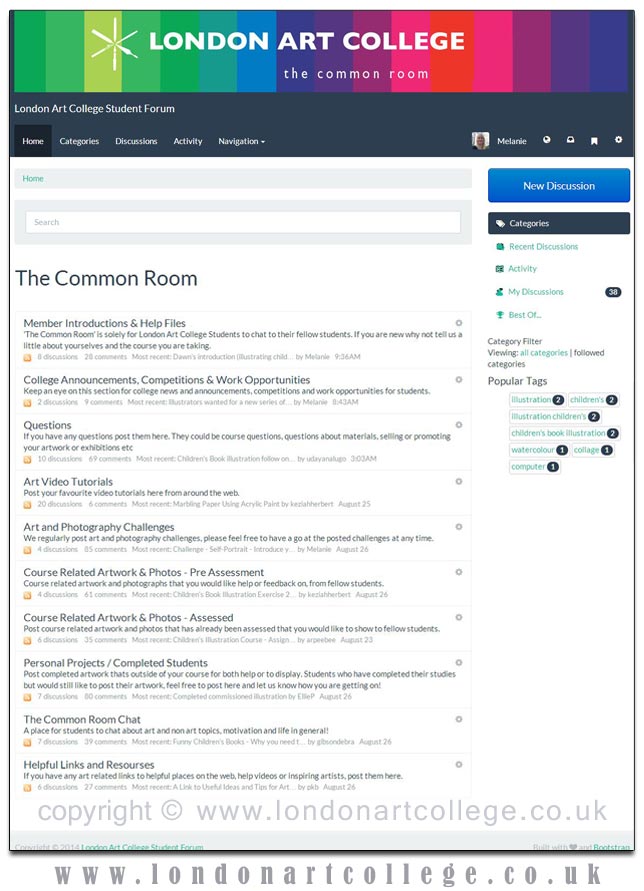Open Member Introductions & Help Files category
The height and width of the screenshot is (891, 644).
105,323
